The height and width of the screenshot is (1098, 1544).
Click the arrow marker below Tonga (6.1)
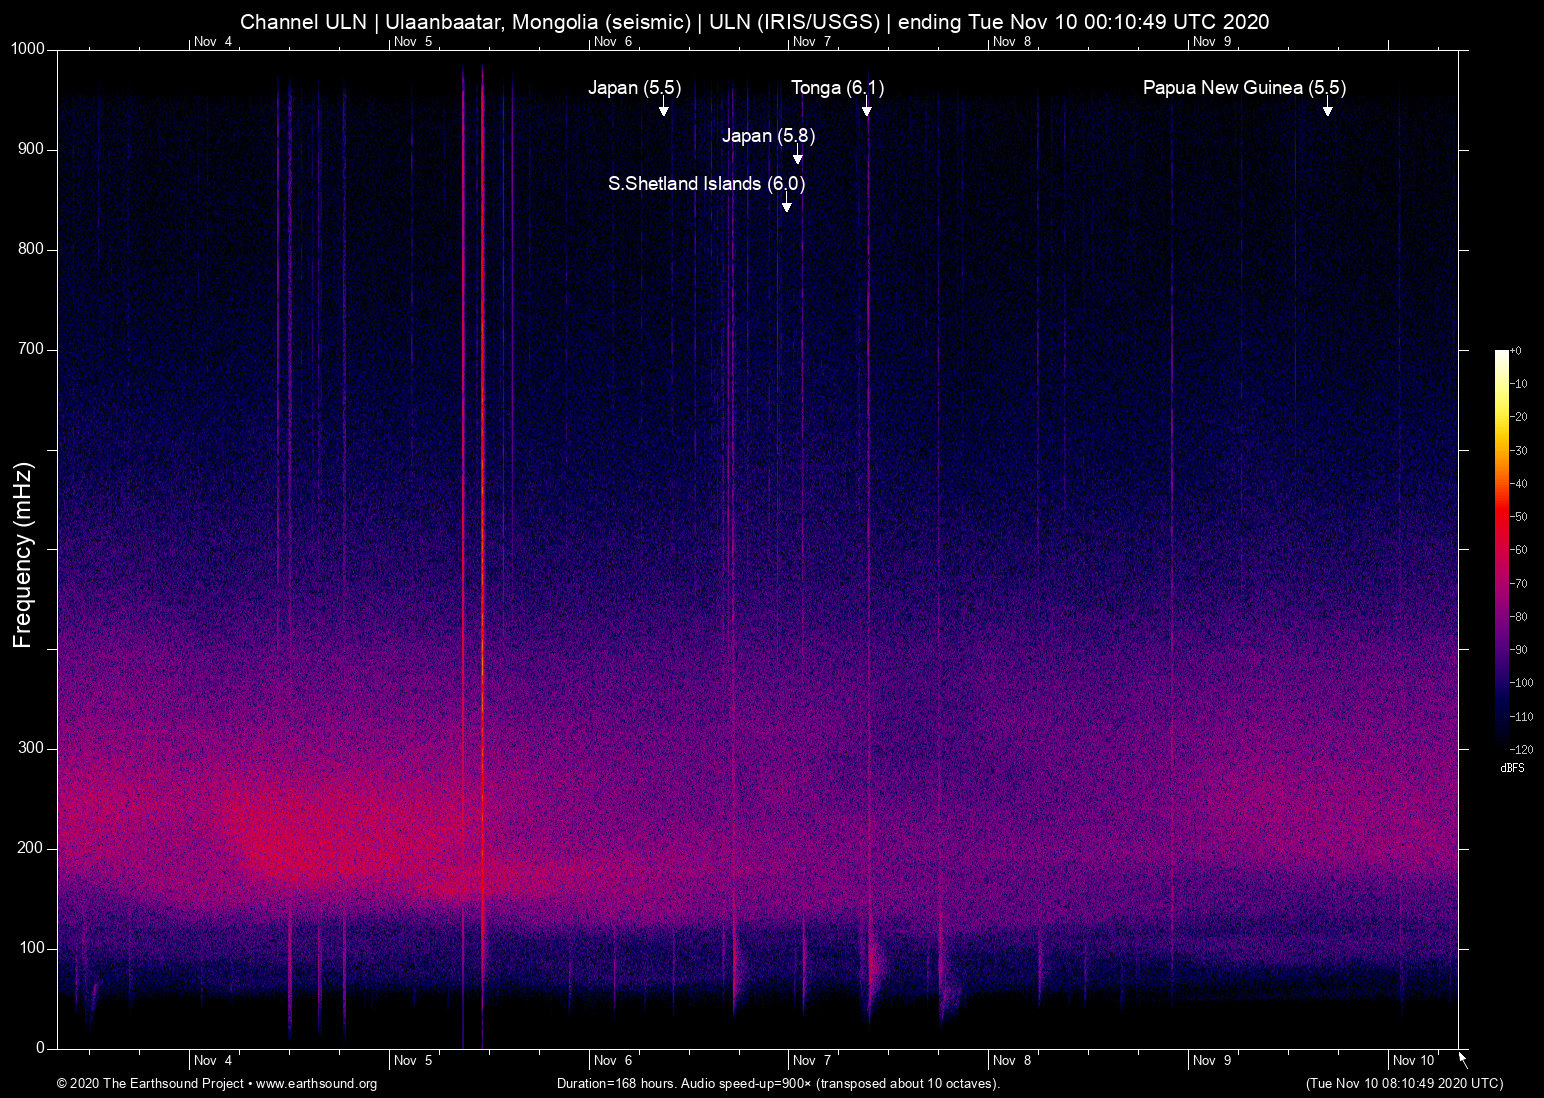pos(867,109)
